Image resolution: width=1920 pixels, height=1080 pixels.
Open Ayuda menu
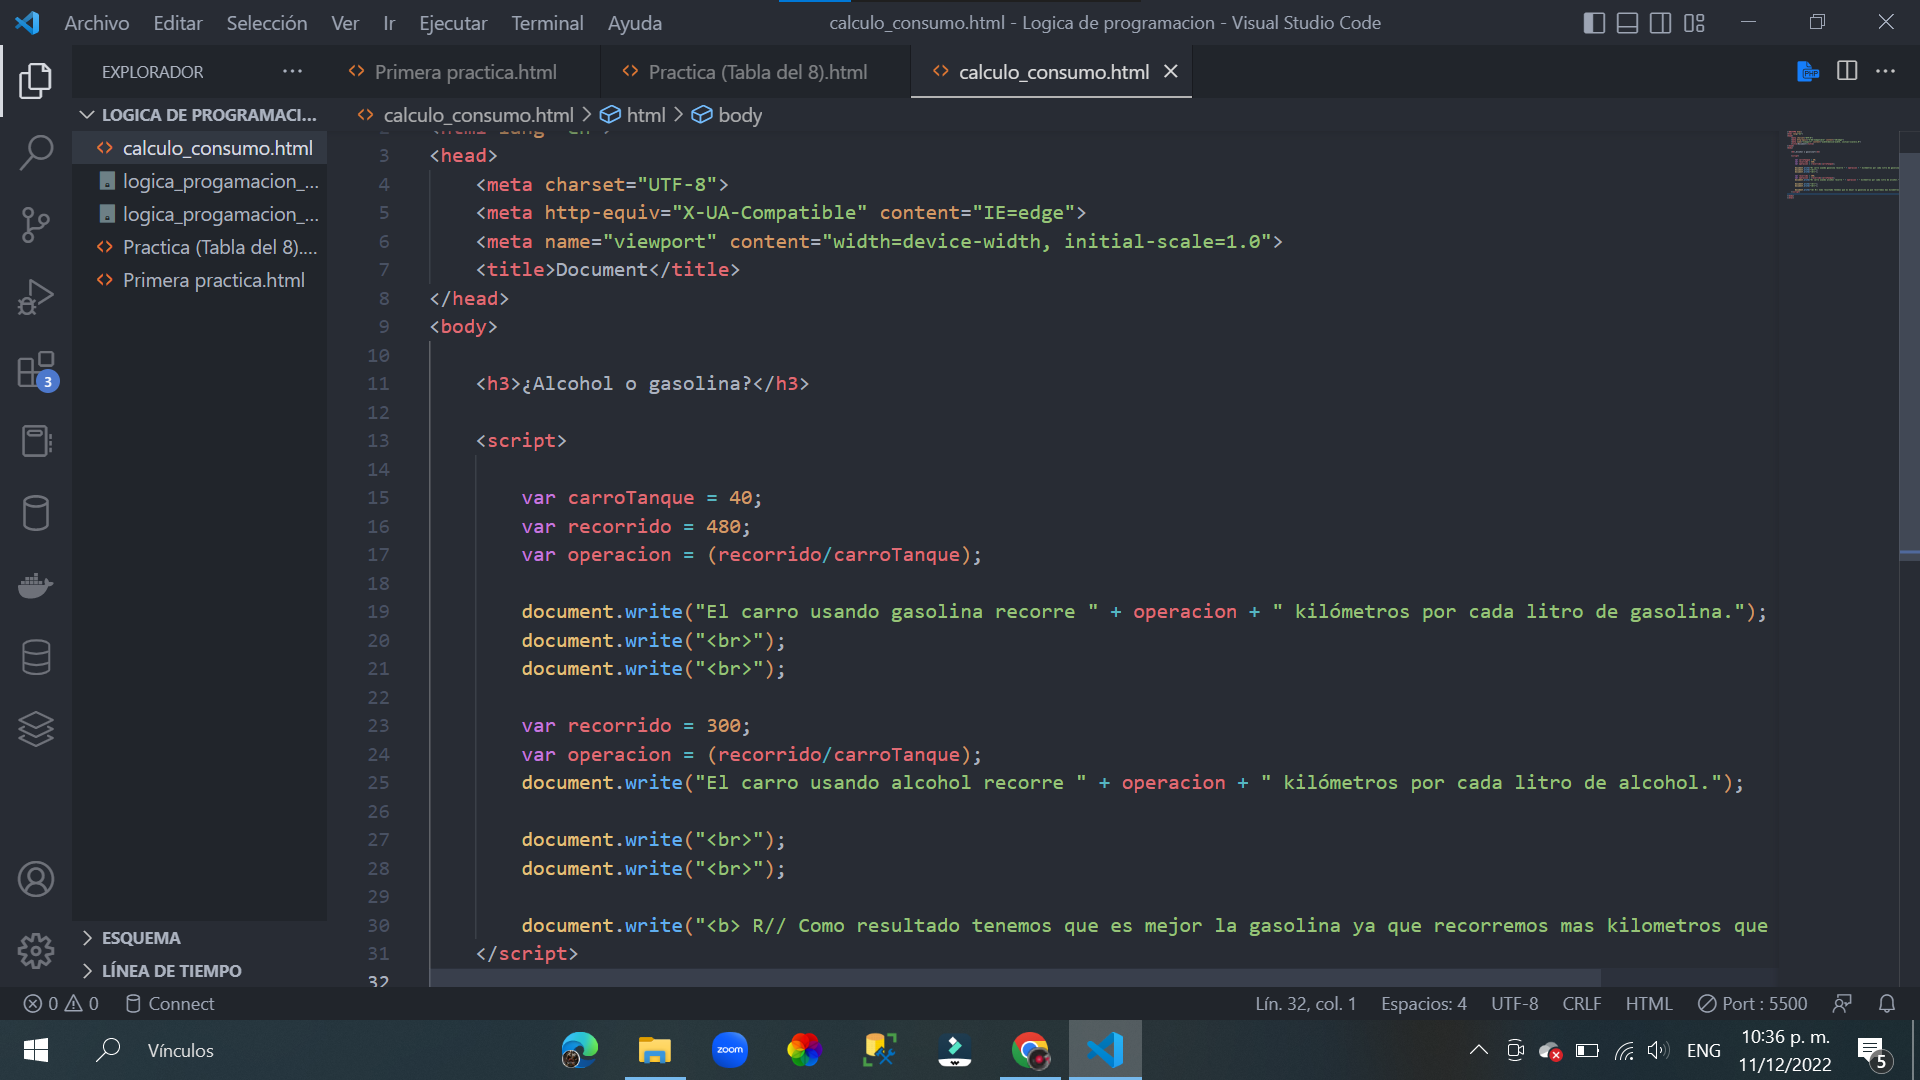tap(634, 22)
